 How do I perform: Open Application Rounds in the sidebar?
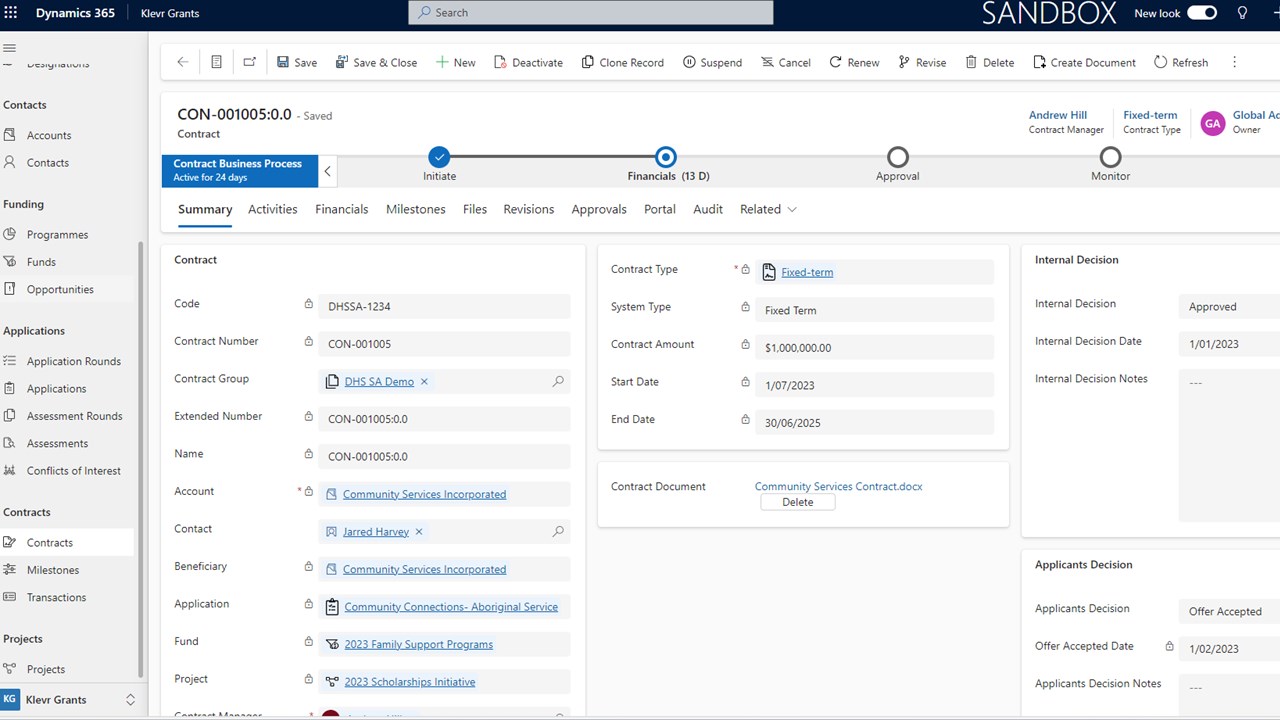tap(74, 361)
